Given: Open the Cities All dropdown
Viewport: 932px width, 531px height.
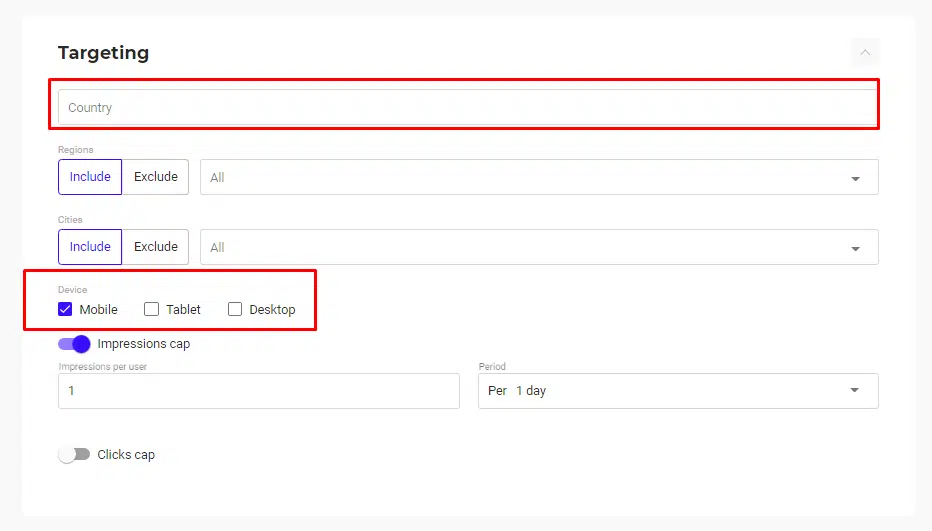Looking at the screenshot, I should (x=539, y=247).
